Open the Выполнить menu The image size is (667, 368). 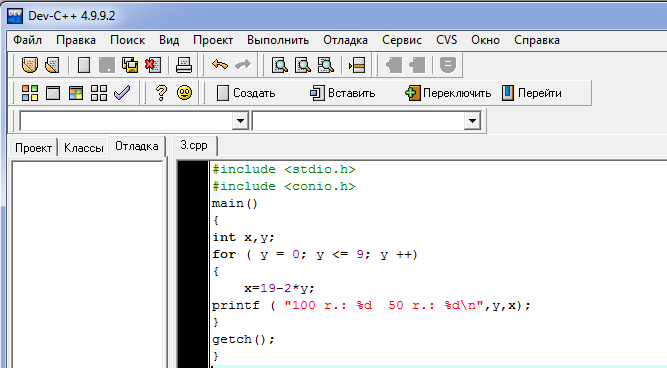pyautogui.click(x=278, y=40)
